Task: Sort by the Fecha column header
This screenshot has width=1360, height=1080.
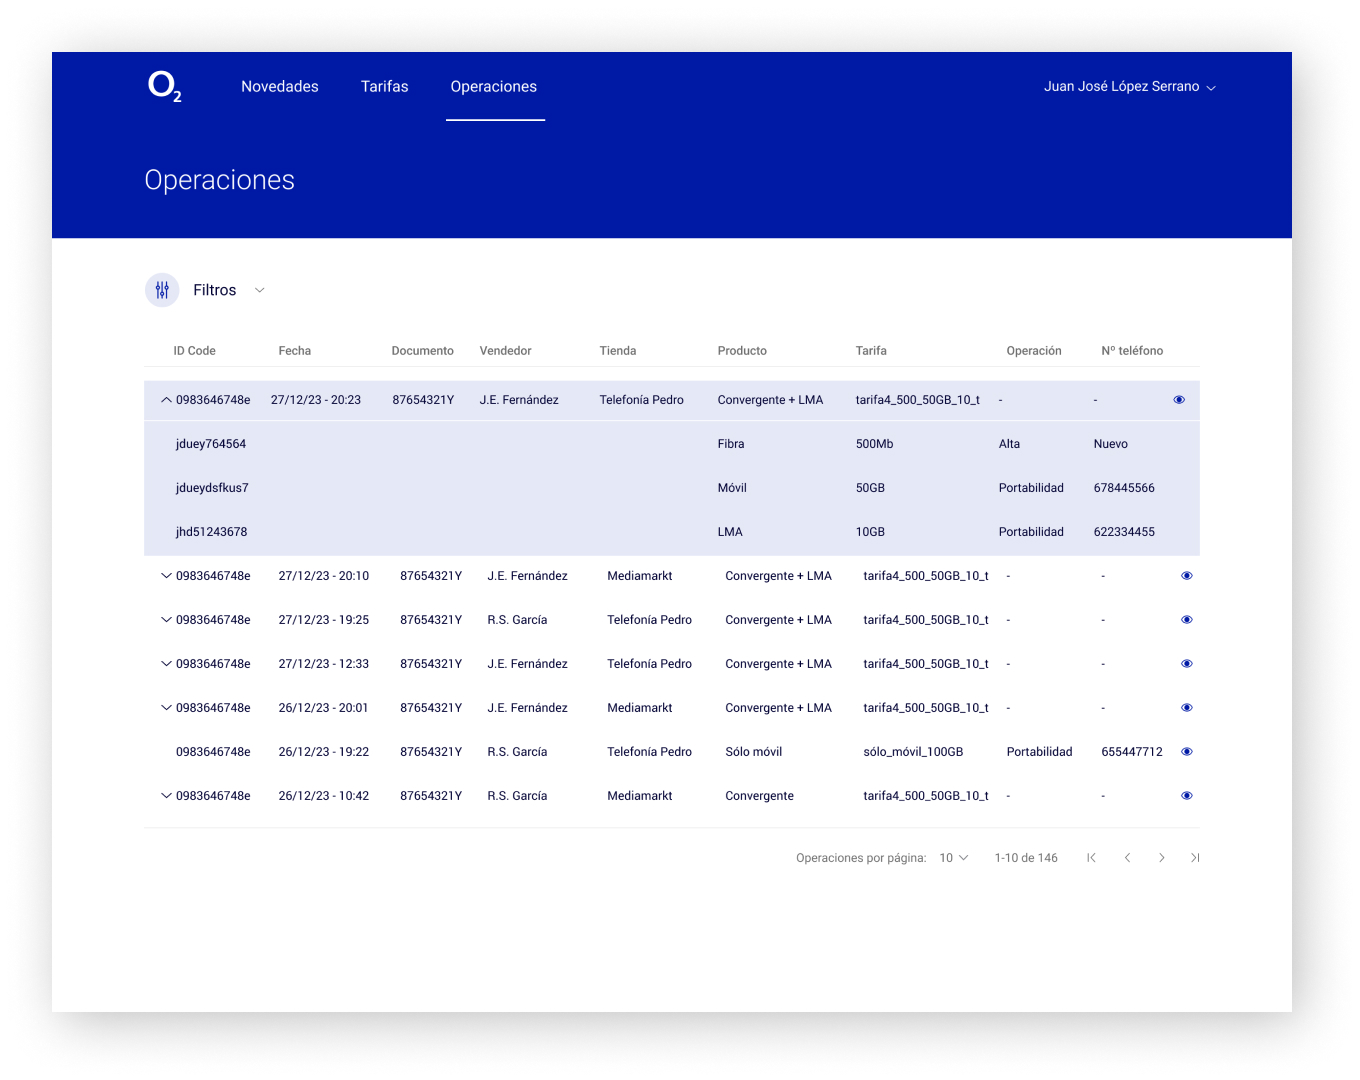Action: pyautogui.click(x=294, y=351)
